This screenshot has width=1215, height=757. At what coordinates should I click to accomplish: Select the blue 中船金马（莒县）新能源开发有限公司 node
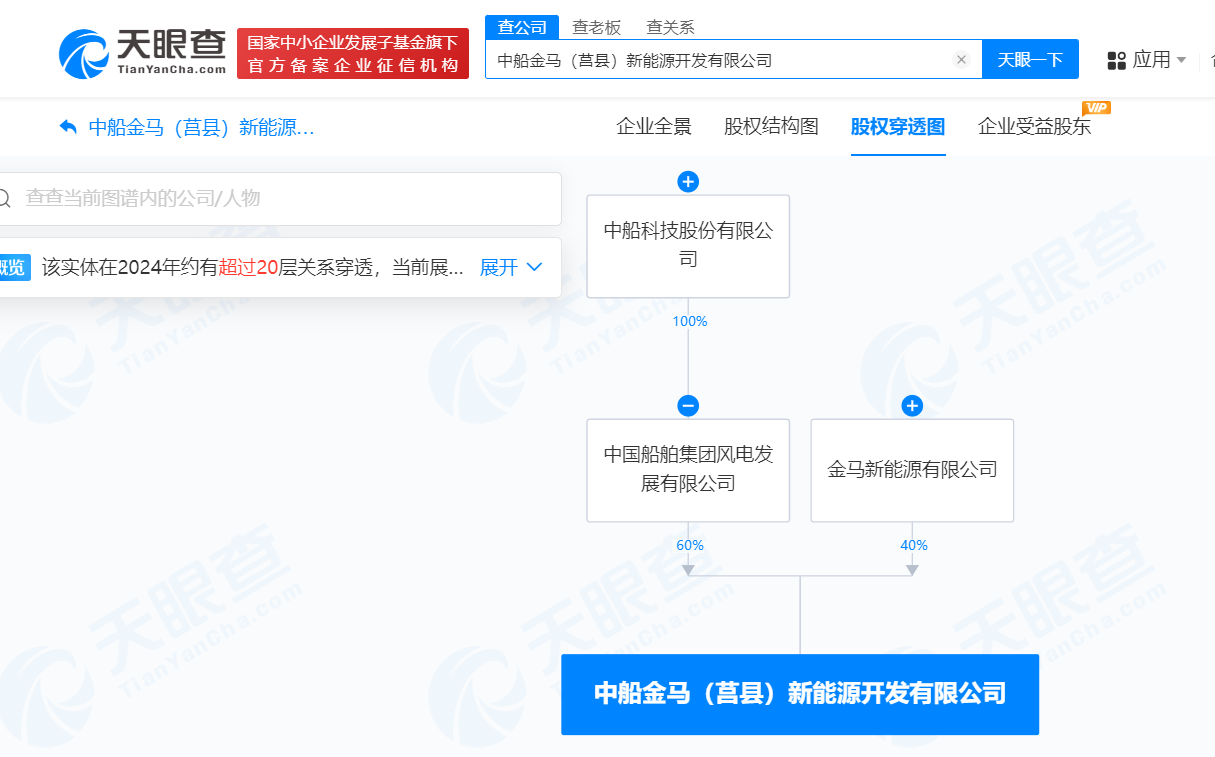click(x=800, y=694)
